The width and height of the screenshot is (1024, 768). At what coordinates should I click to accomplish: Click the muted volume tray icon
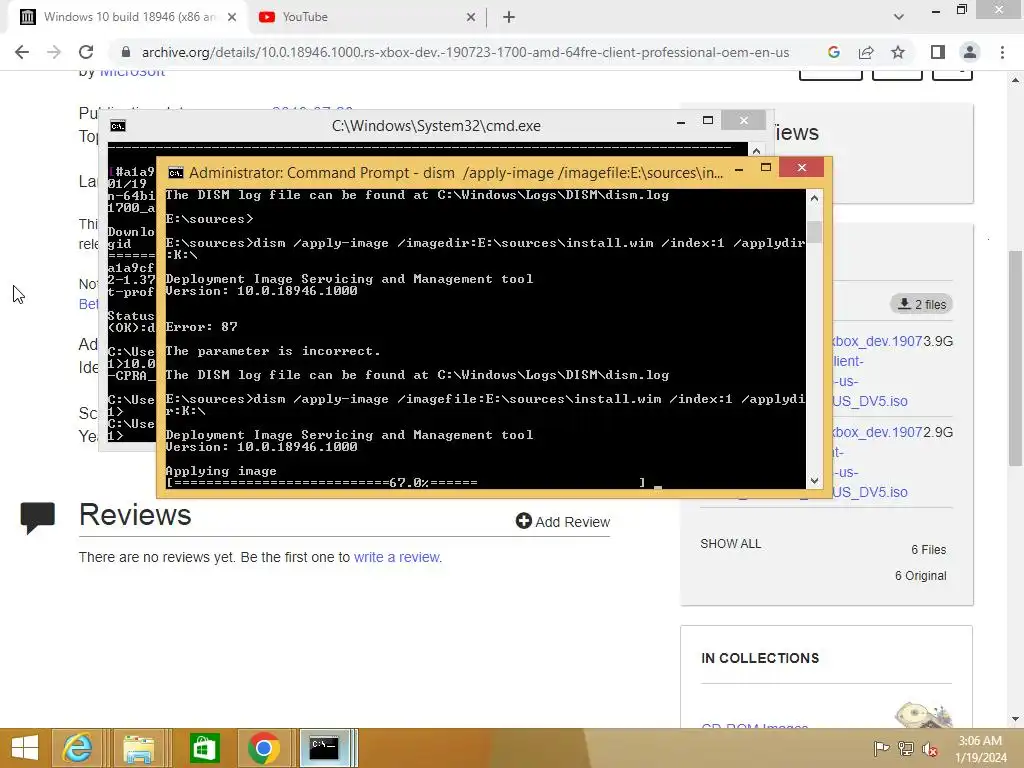[930, 748]
